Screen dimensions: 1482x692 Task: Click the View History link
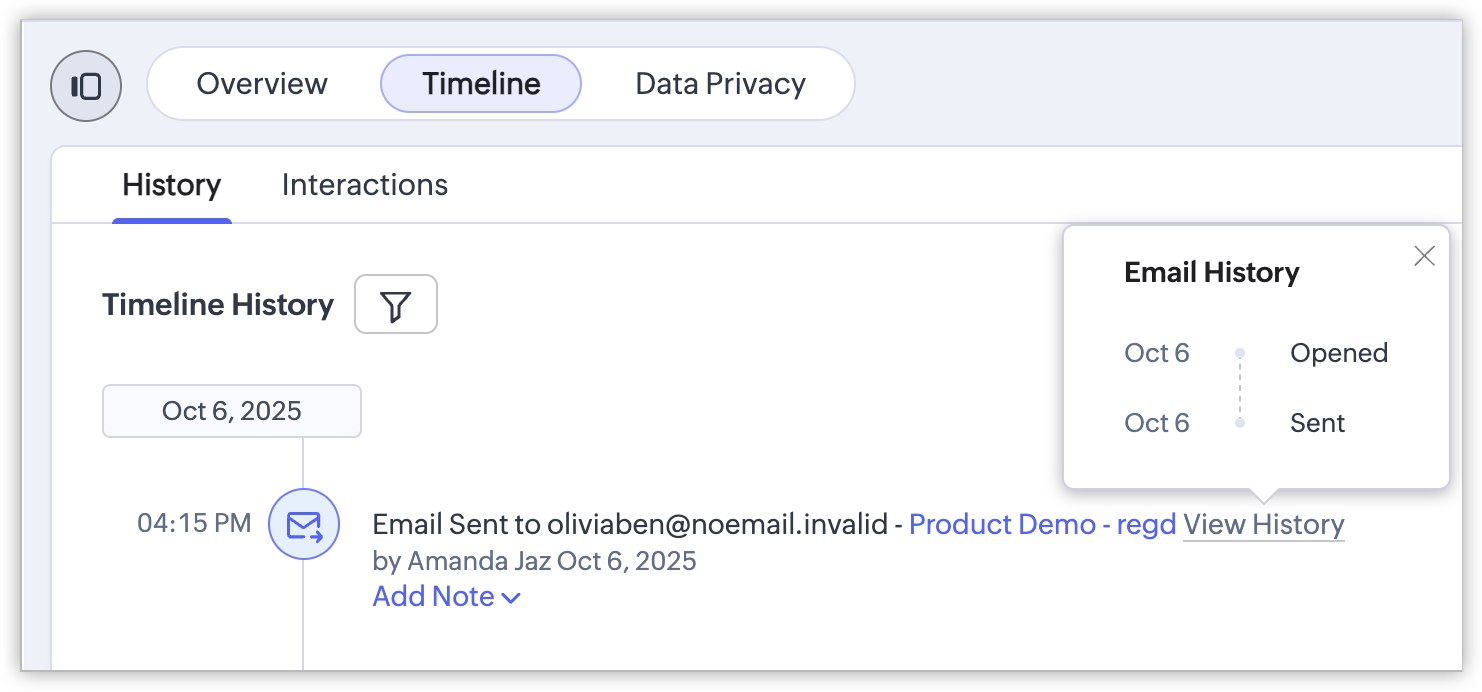[x=1264, y=524]
